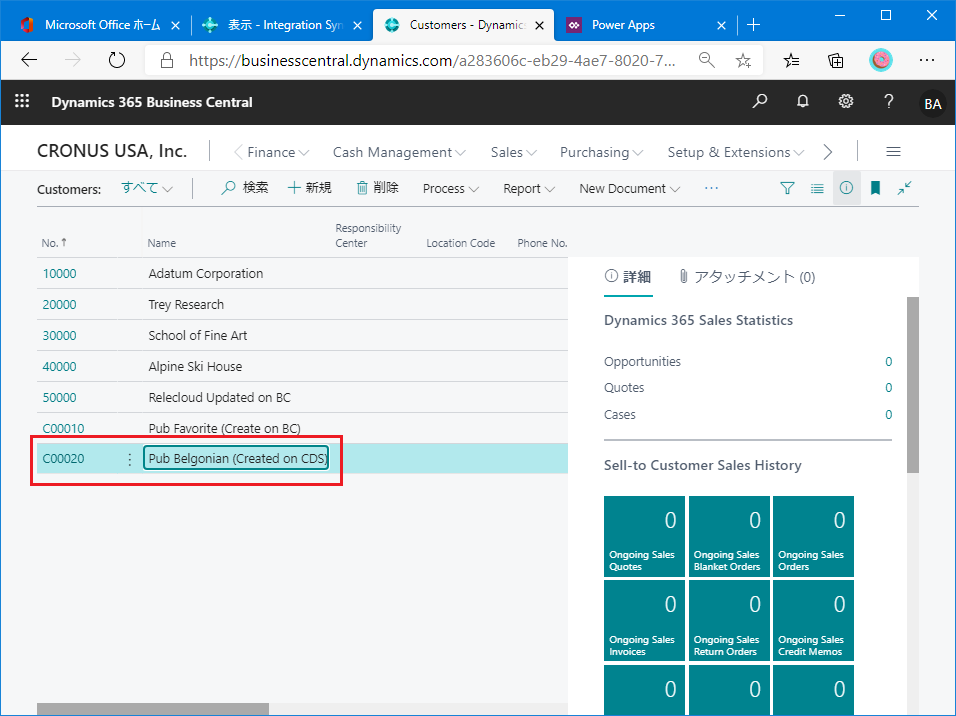Expand the Sales menu
956x716 pixels.
point(513,152)
